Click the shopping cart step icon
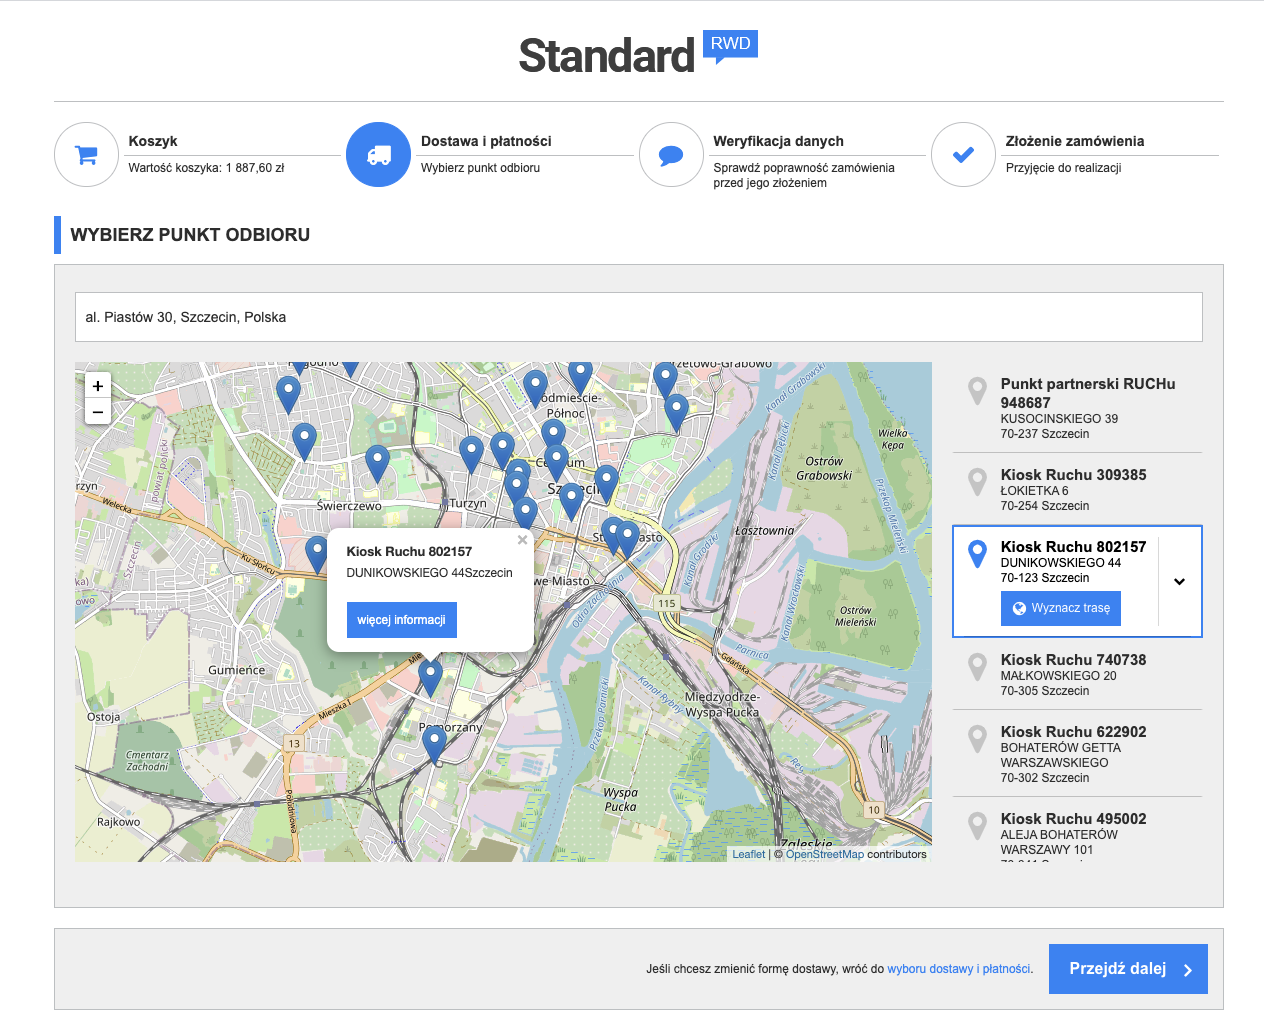Image resolution: width=1264 pixels, height=1029 pixels. (87, 155)
